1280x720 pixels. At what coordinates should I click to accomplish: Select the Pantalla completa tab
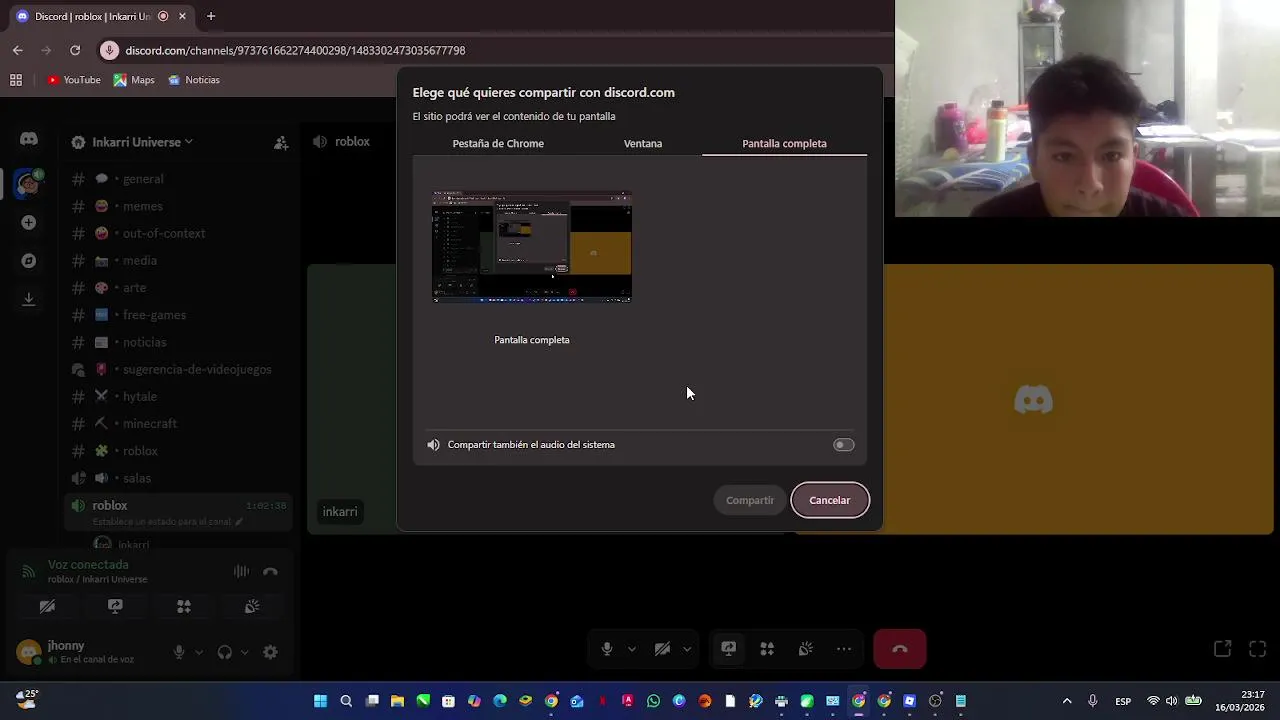click(x=784, y=143)
